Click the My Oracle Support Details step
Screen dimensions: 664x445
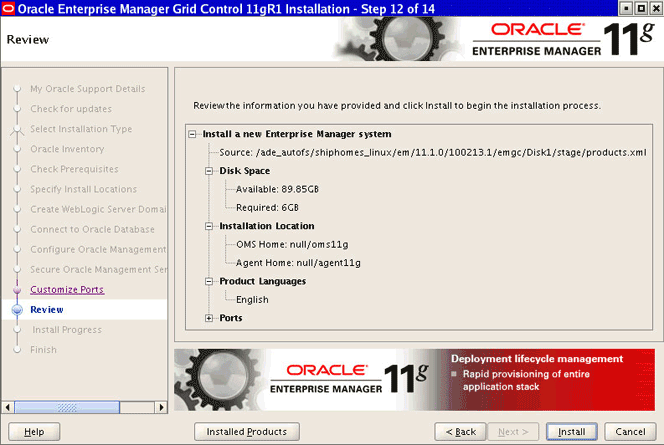point(88,89)
